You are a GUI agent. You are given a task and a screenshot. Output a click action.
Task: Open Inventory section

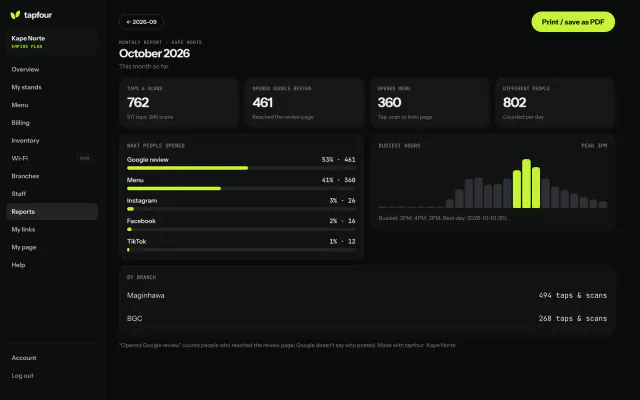coord(52,140)
